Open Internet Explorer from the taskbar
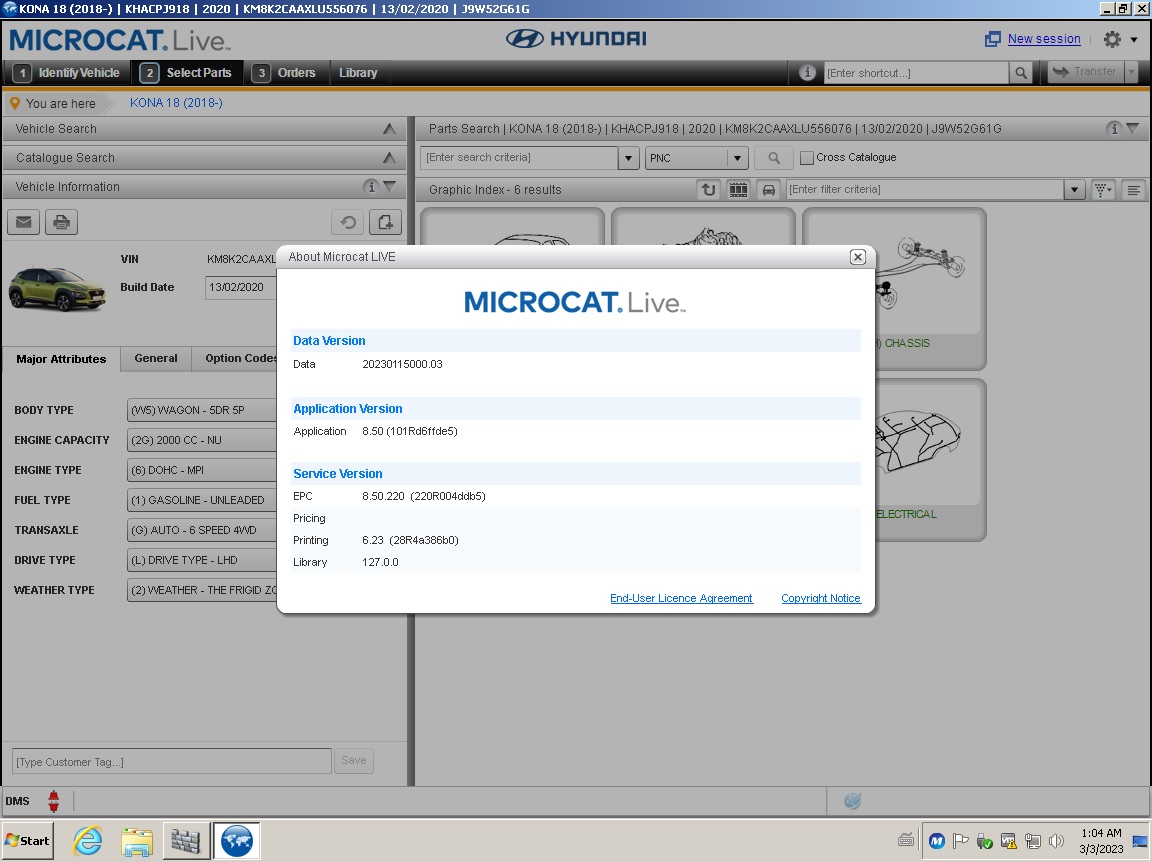Screen dimensions: 1152x862 (x=88, y=841)
